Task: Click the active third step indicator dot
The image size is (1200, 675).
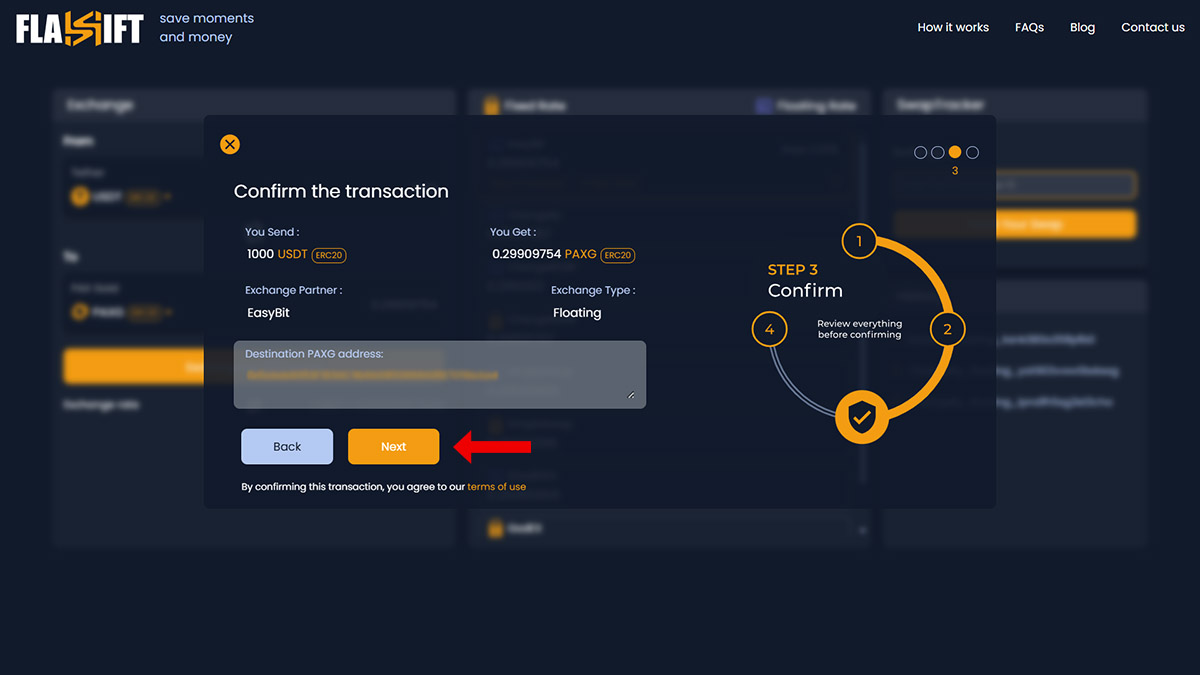Action: pyautogui.click(x=955, y=152)
